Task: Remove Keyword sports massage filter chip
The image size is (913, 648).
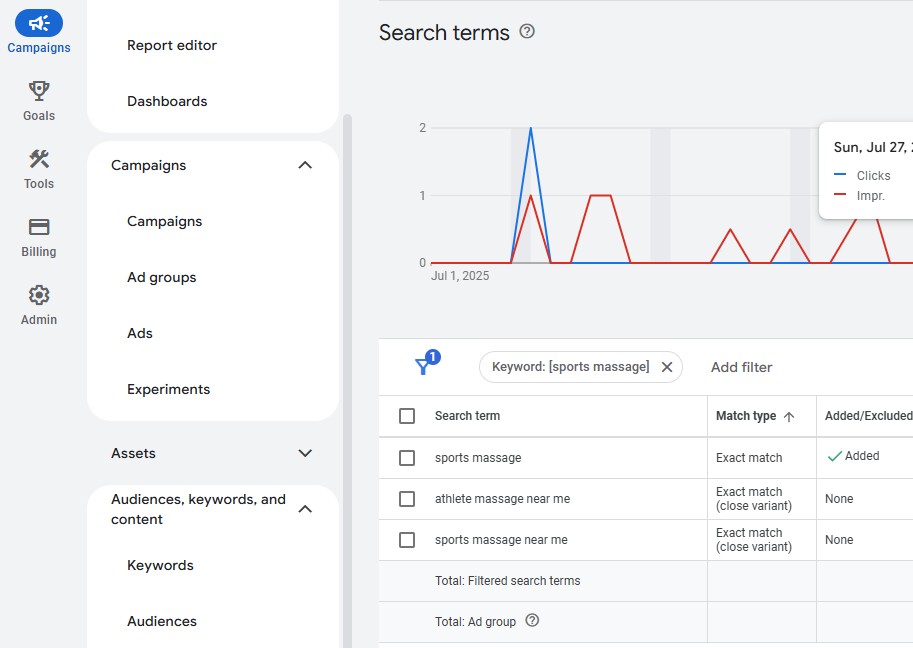Action: pyautogui.click(x=667, y=367)
